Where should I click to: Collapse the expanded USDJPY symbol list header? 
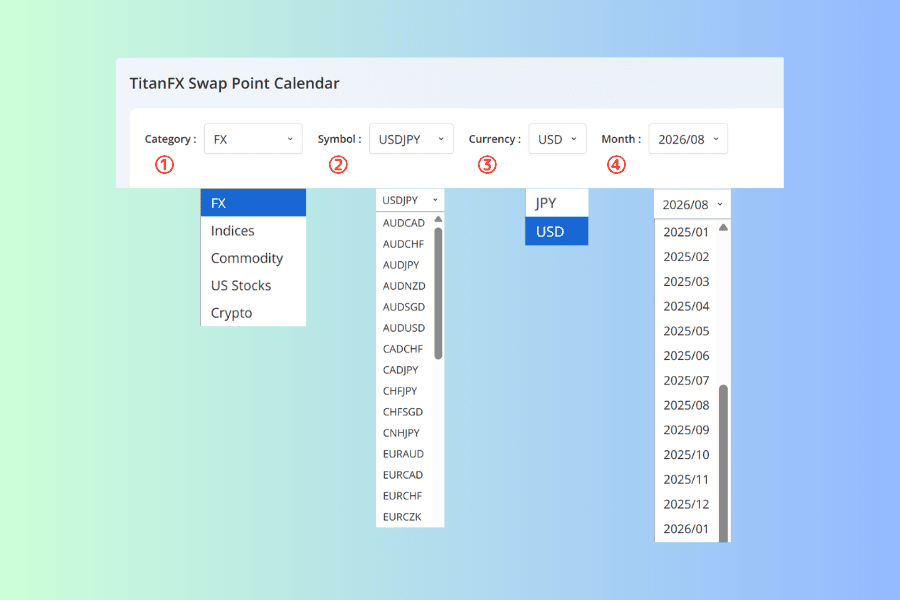coord(410,200)
